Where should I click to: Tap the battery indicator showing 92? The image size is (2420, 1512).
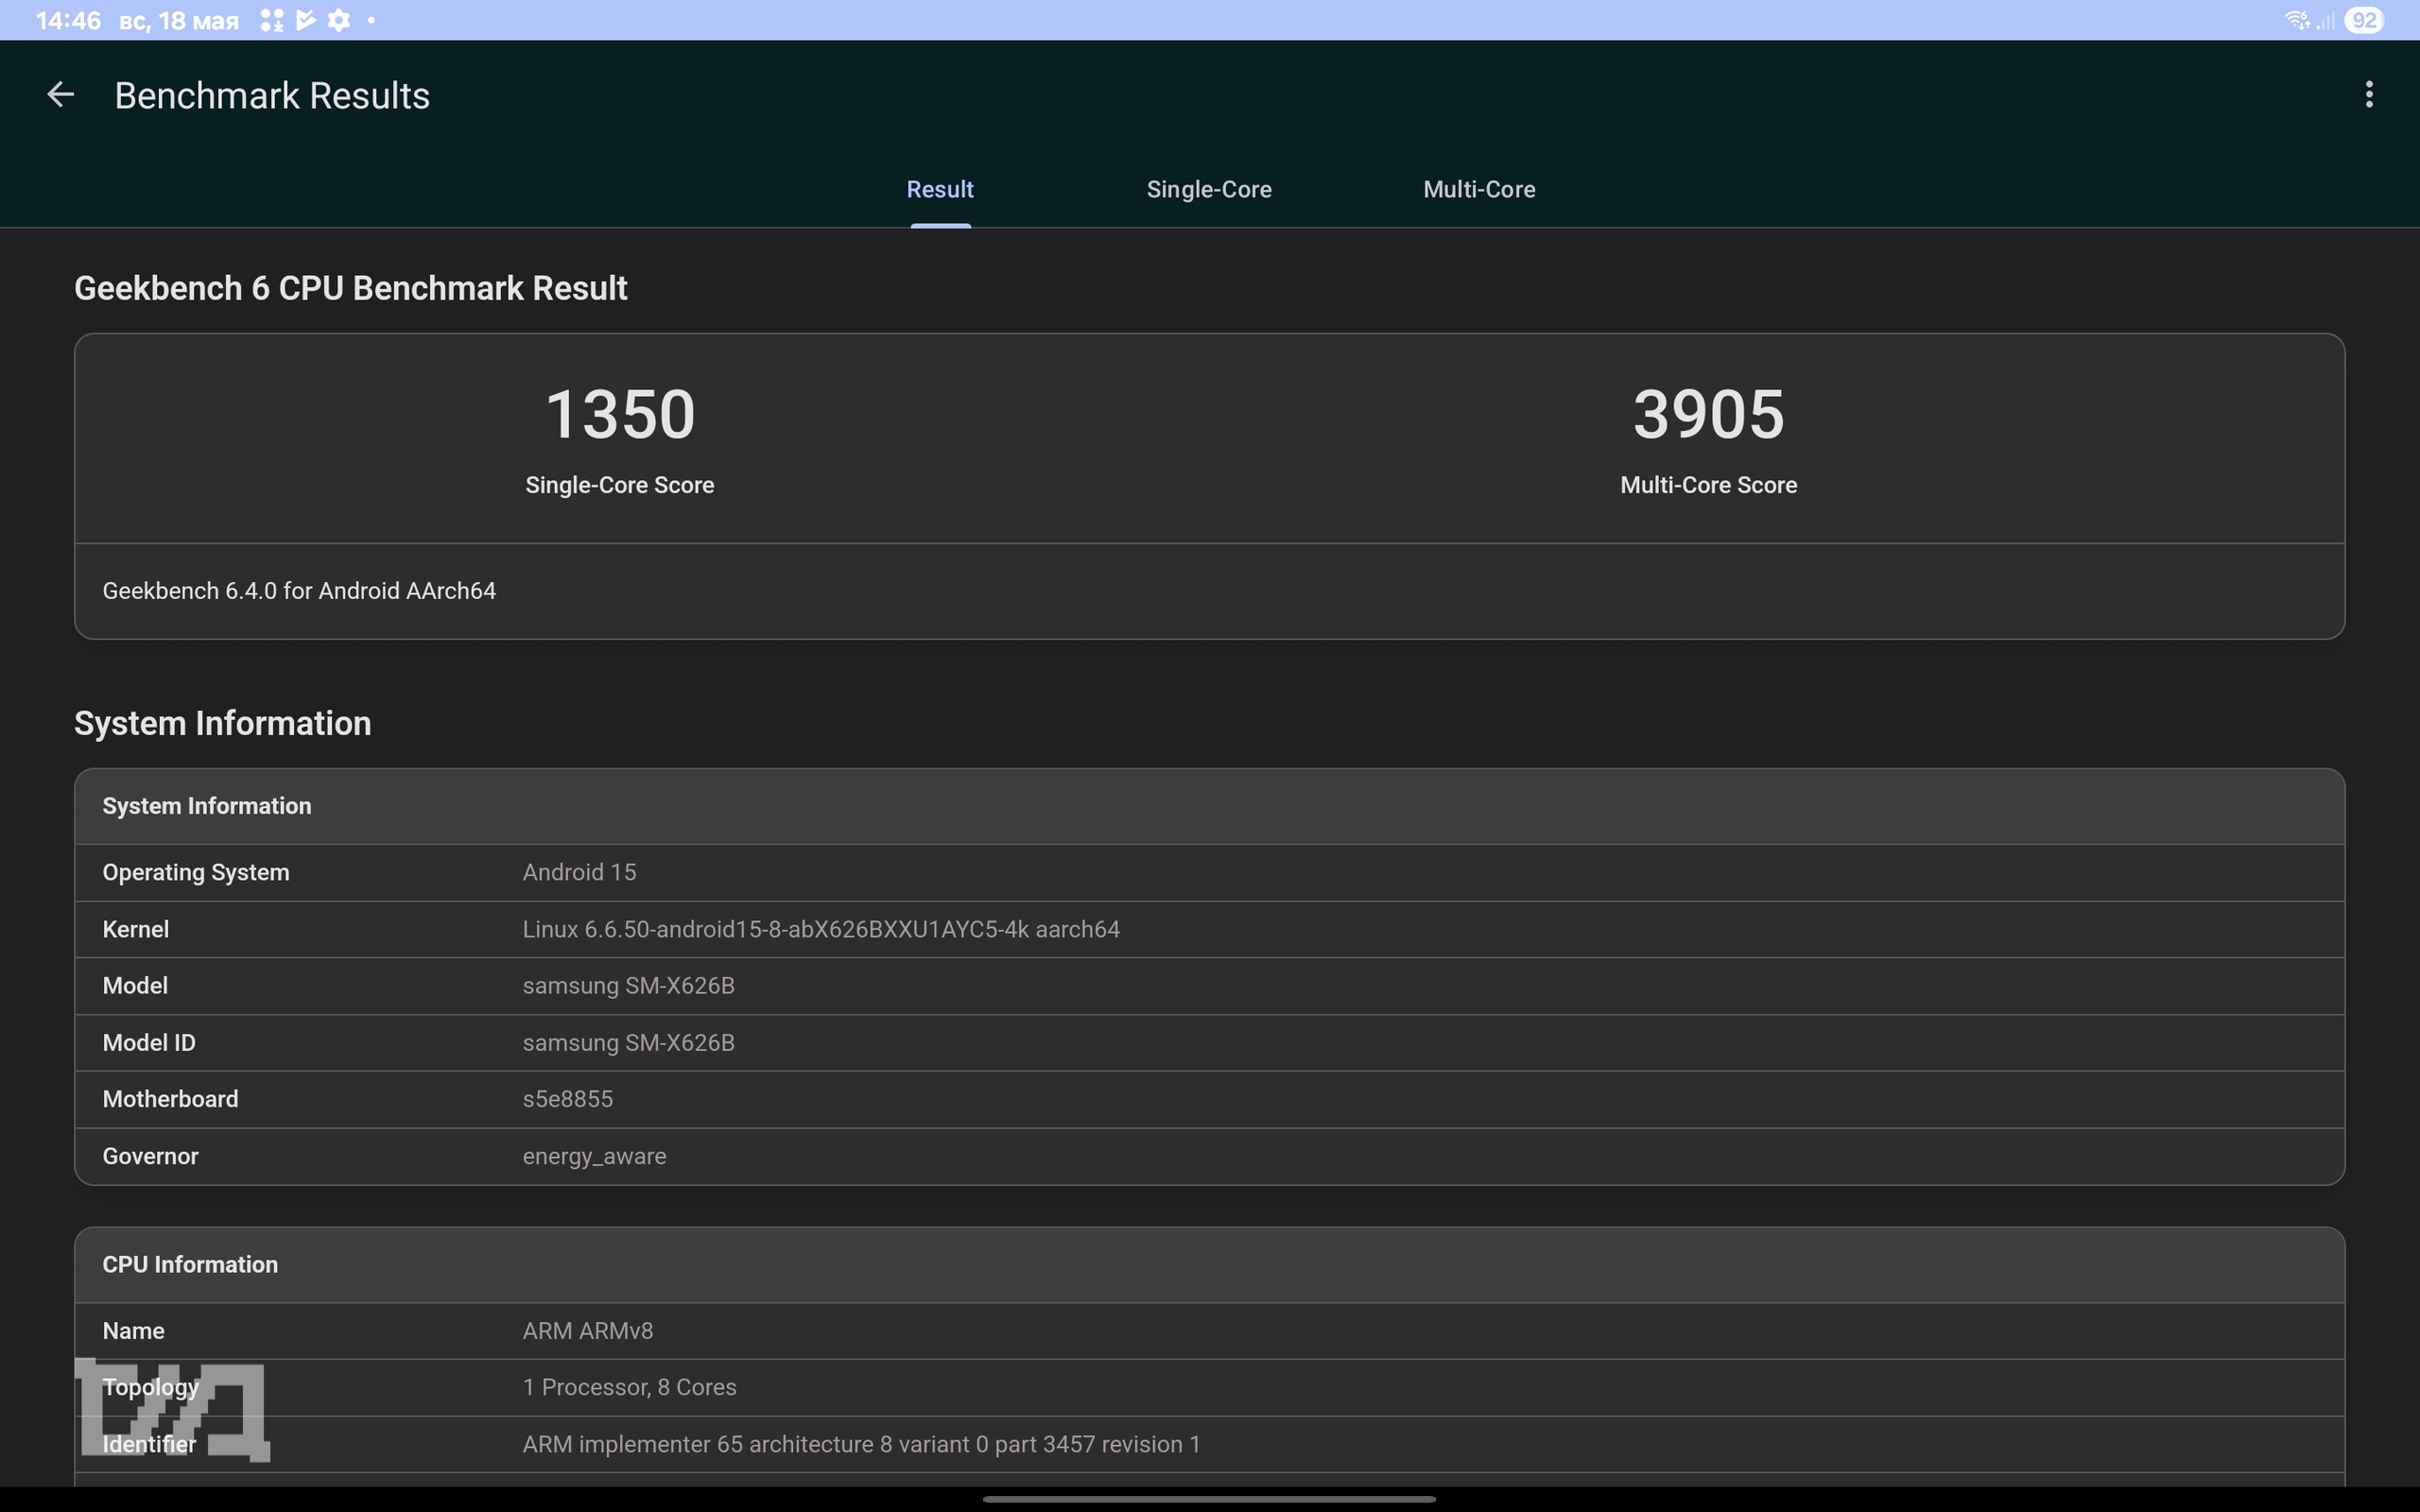coord(2364,20)
